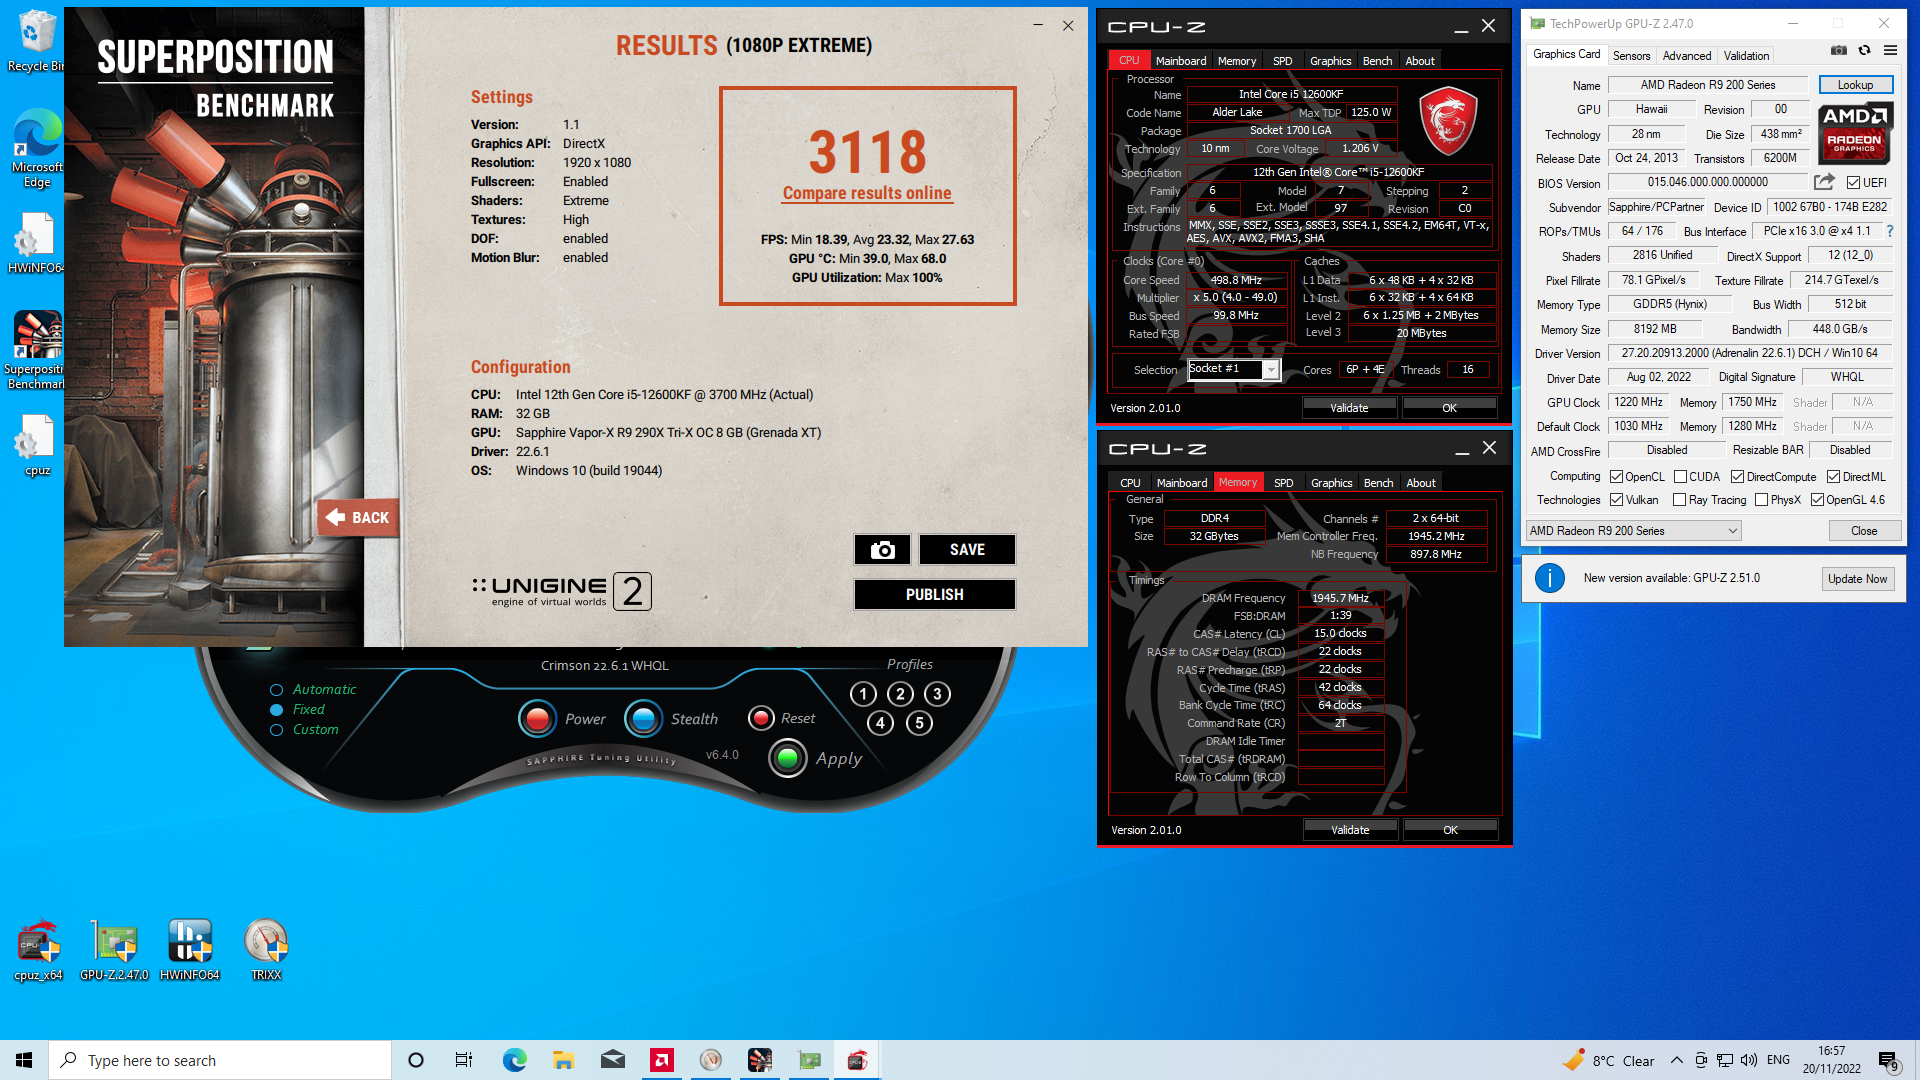The image size is (1920, 1080).
Task: Switch to Mainboard tab in top CPU-Z
Action: pos(1180,61)
